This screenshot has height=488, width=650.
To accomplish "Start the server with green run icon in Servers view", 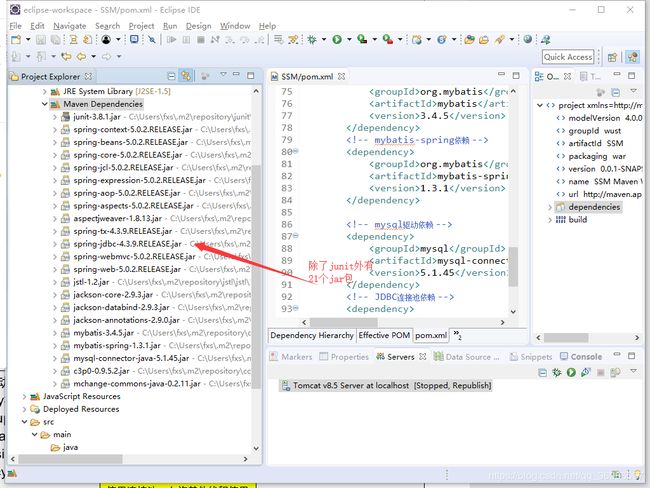I will click(x=571, y=372).
